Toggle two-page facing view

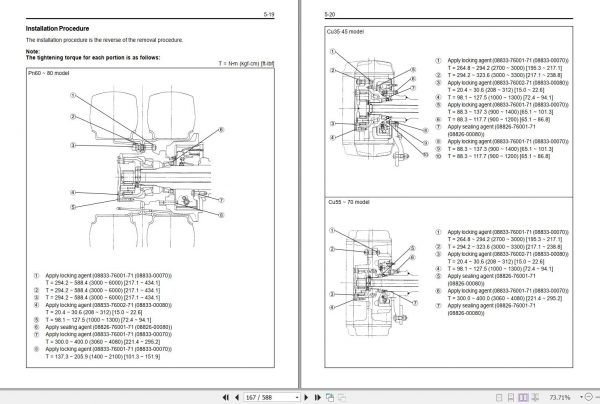click(x=523, y=397)
